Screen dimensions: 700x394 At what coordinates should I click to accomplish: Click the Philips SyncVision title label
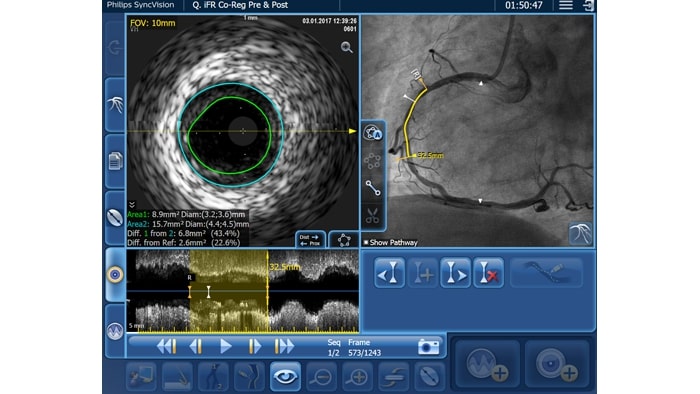(x=140, y=5)
